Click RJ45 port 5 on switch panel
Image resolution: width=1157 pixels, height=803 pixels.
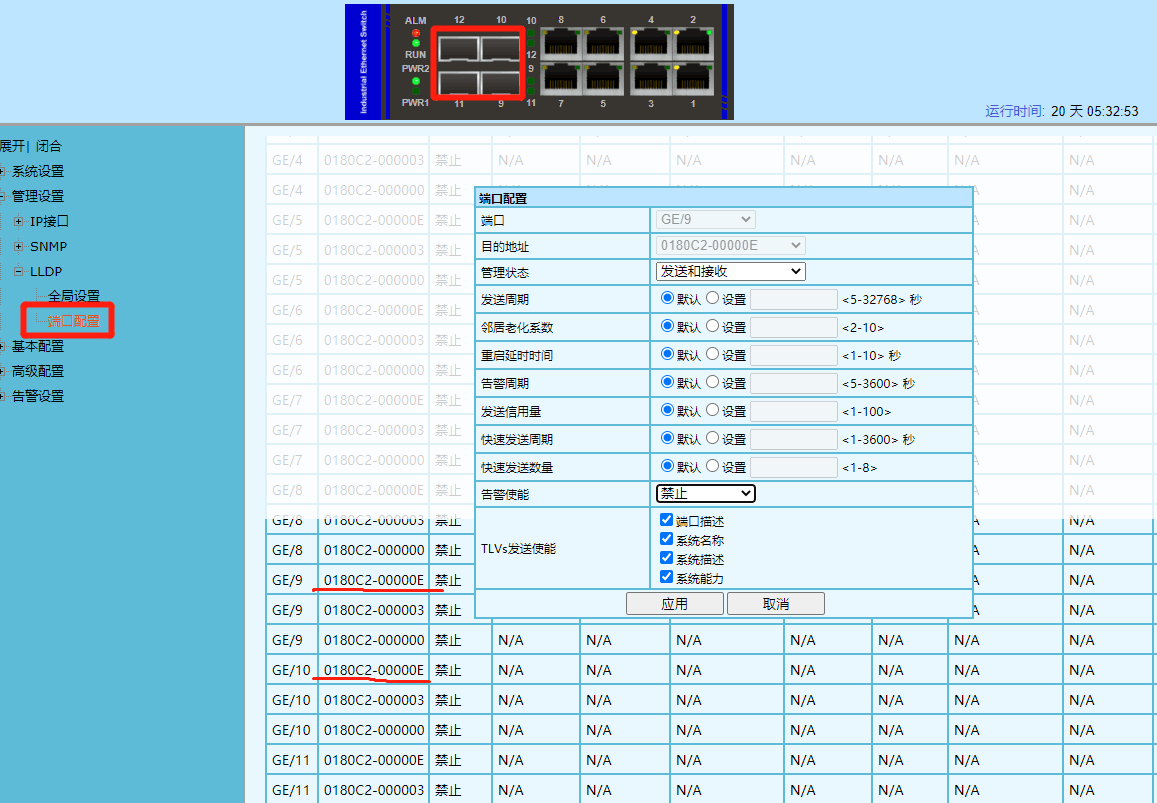point(603,78)
